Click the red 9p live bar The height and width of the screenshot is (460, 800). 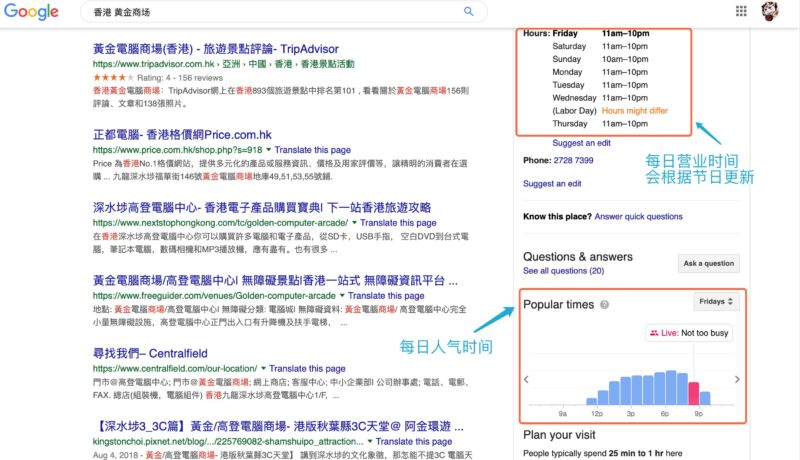point(694,393)
